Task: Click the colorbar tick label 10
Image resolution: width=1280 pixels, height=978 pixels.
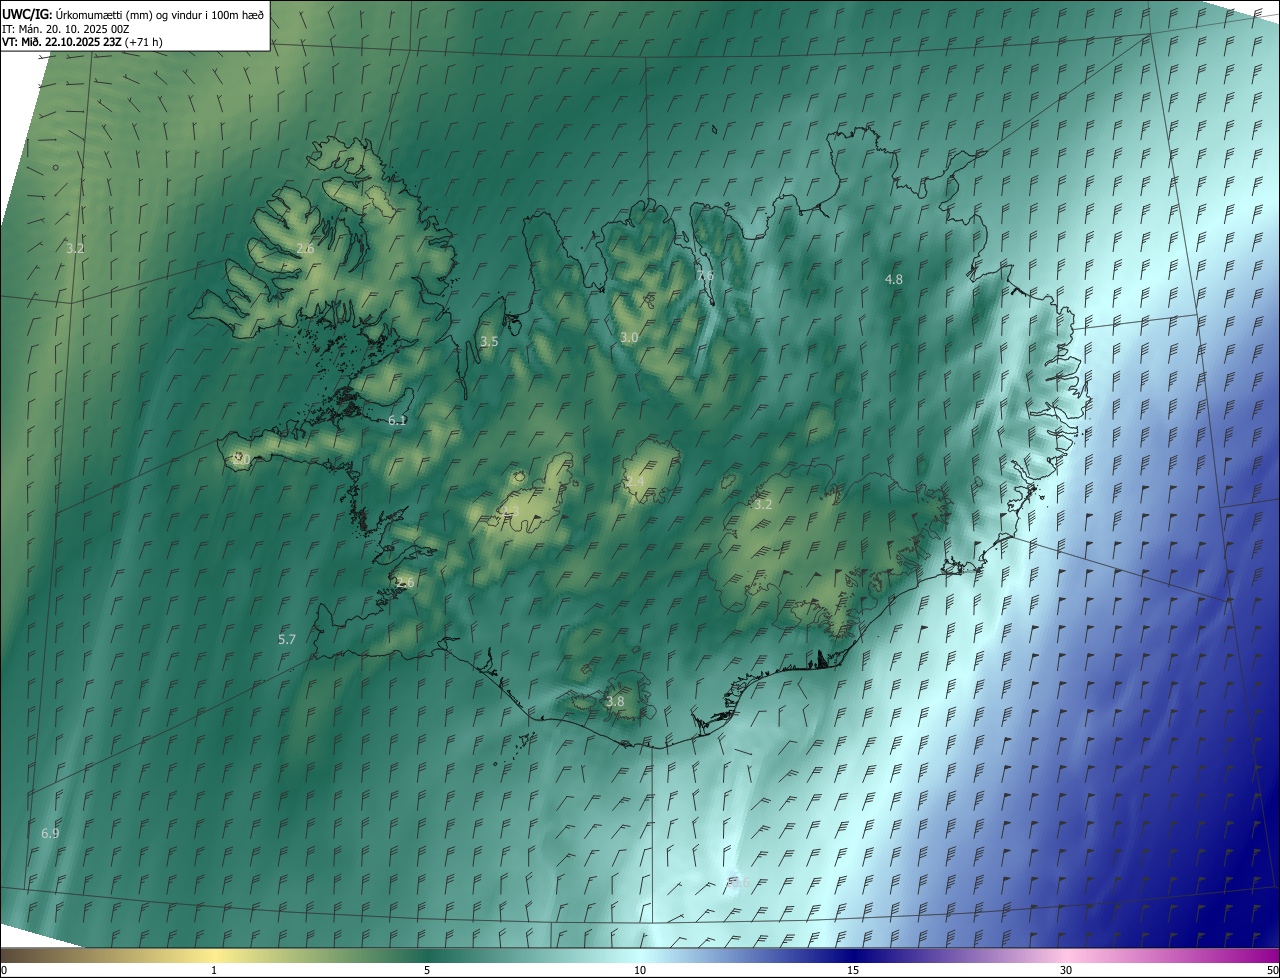Action: pyautogui.click(x=640, y=970)
